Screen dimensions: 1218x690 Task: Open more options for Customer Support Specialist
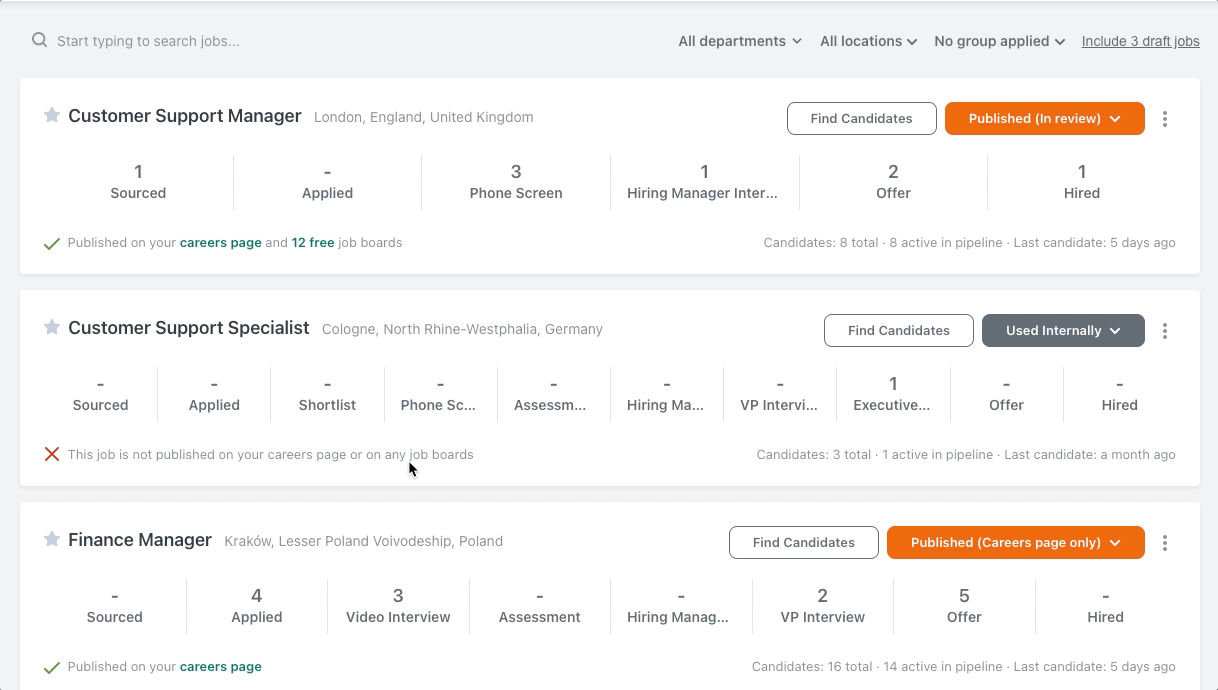click(1165, 331)
